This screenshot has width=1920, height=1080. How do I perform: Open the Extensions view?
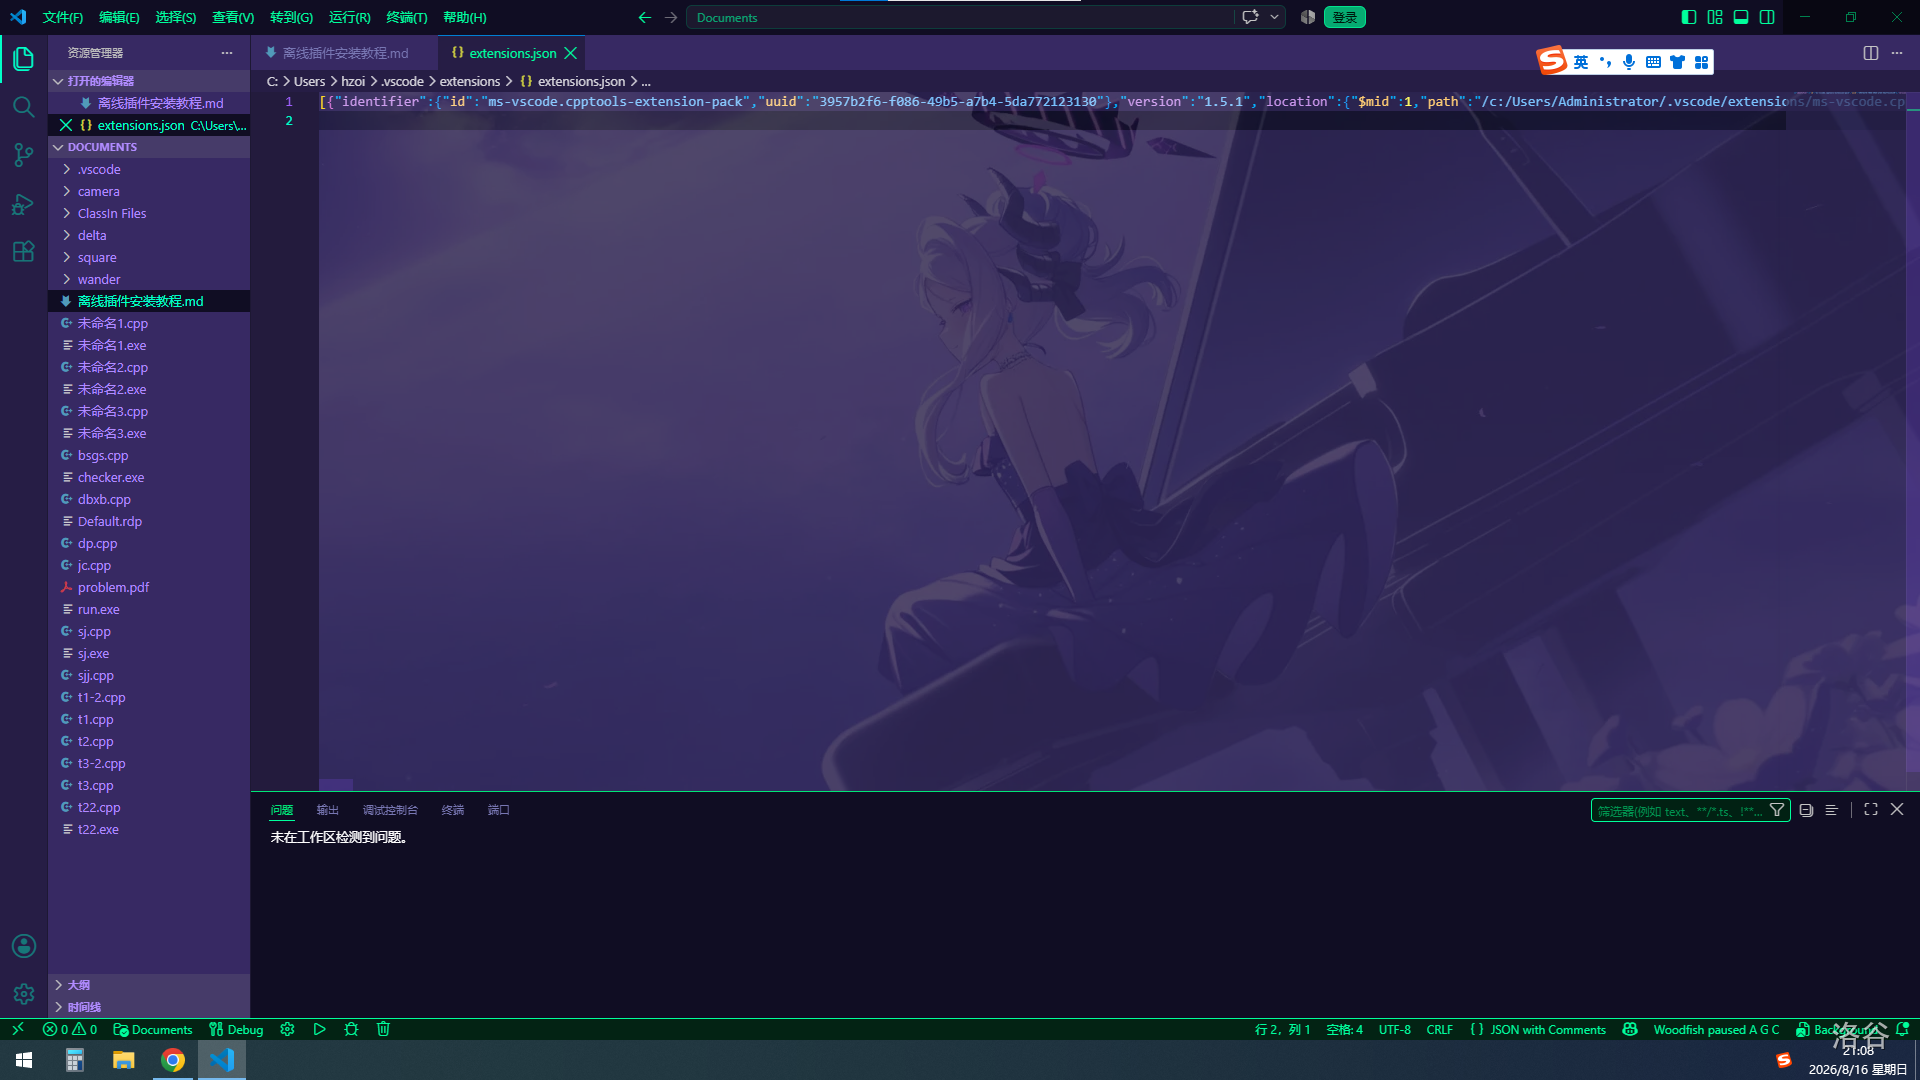click(24, 252)
